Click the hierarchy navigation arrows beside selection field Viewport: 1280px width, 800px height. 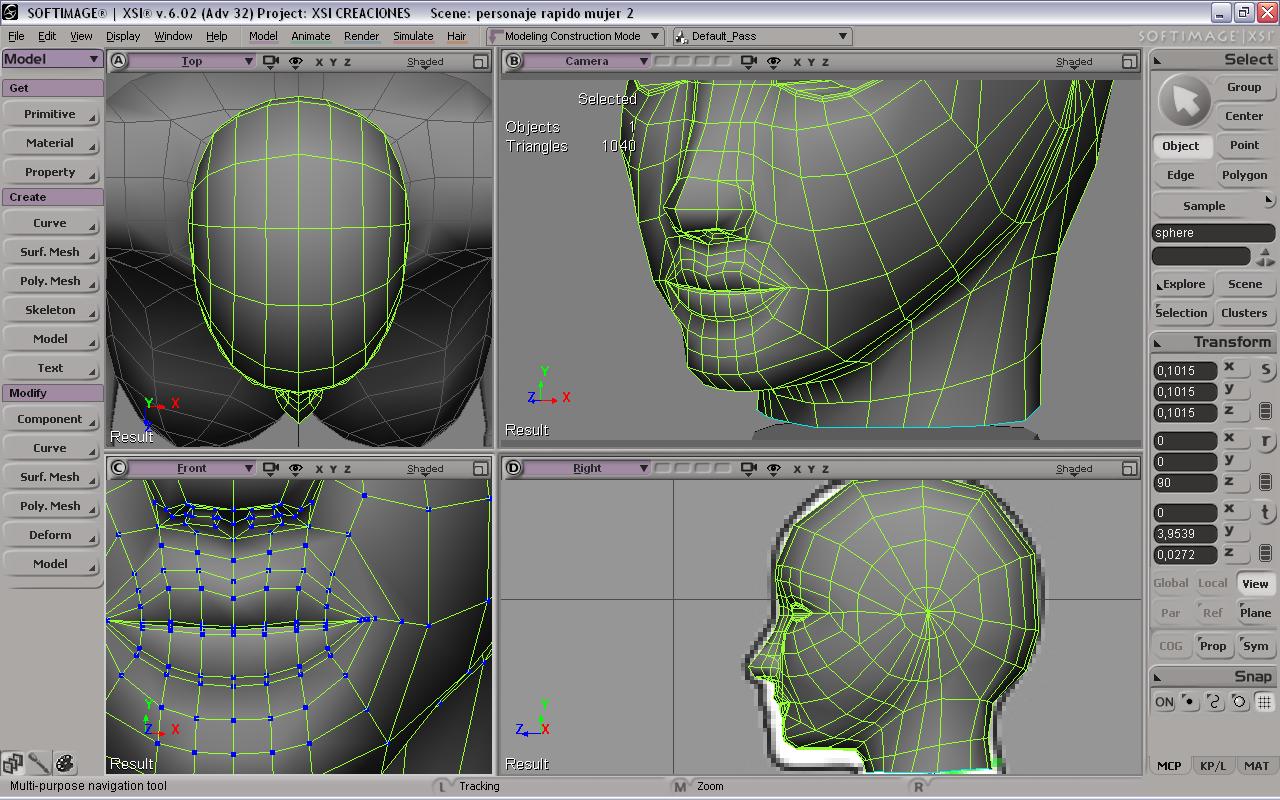tap(1265, 256)
